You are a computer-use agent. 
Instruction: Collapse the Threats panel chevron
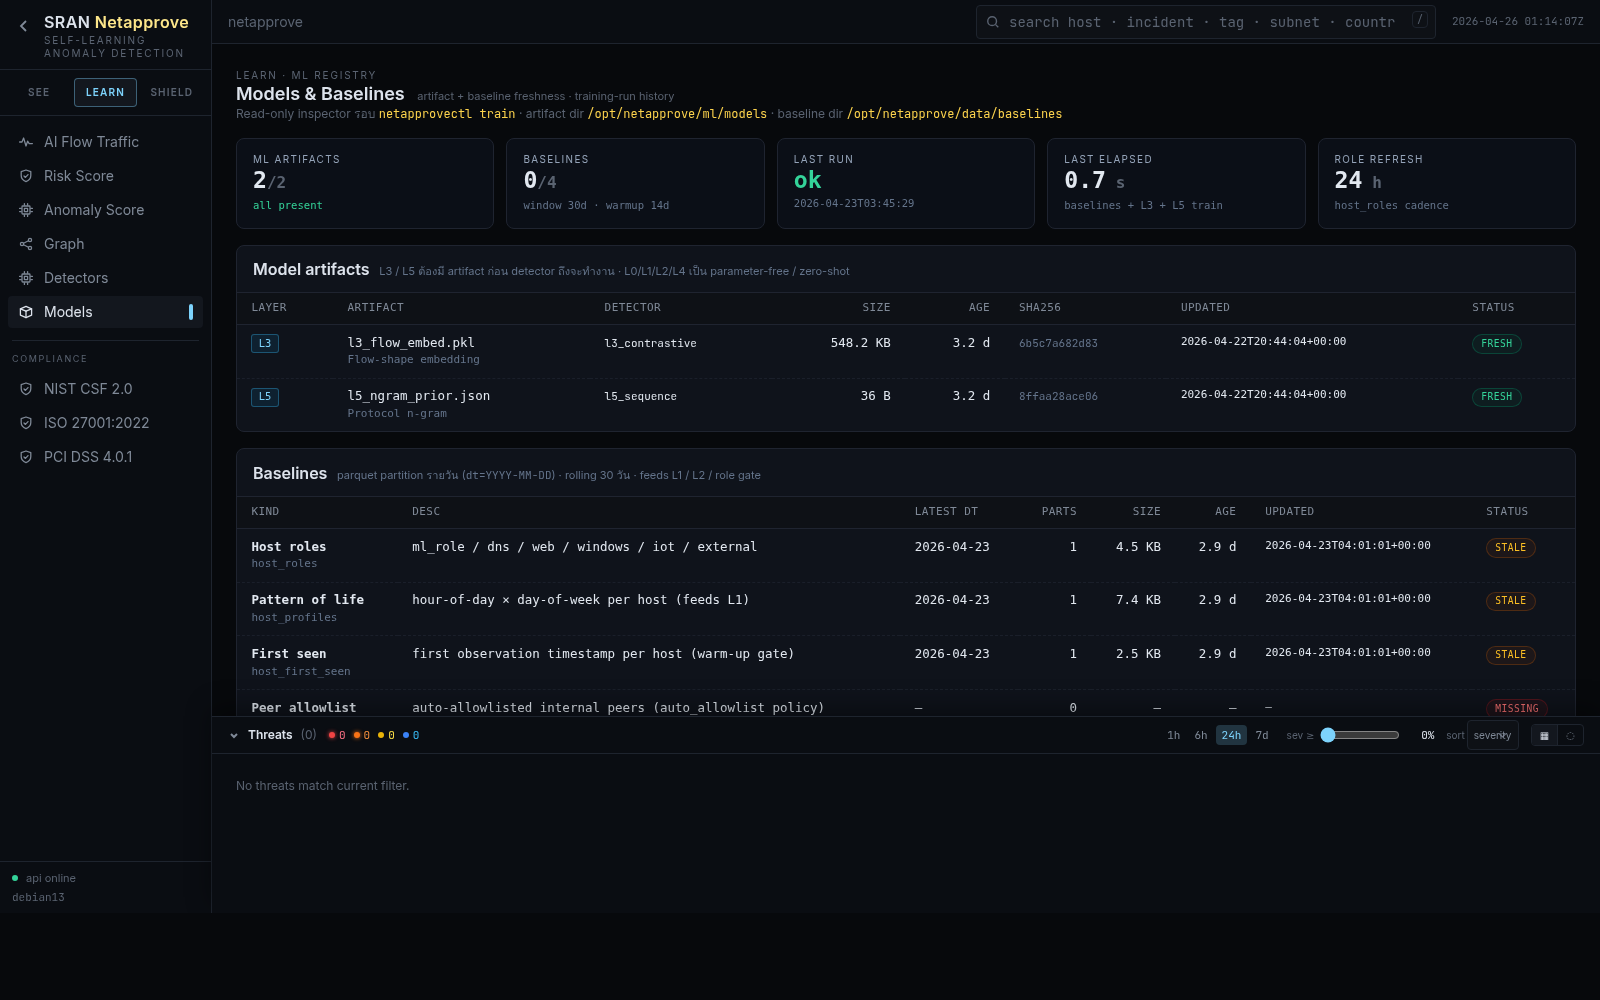pos(234,736)
